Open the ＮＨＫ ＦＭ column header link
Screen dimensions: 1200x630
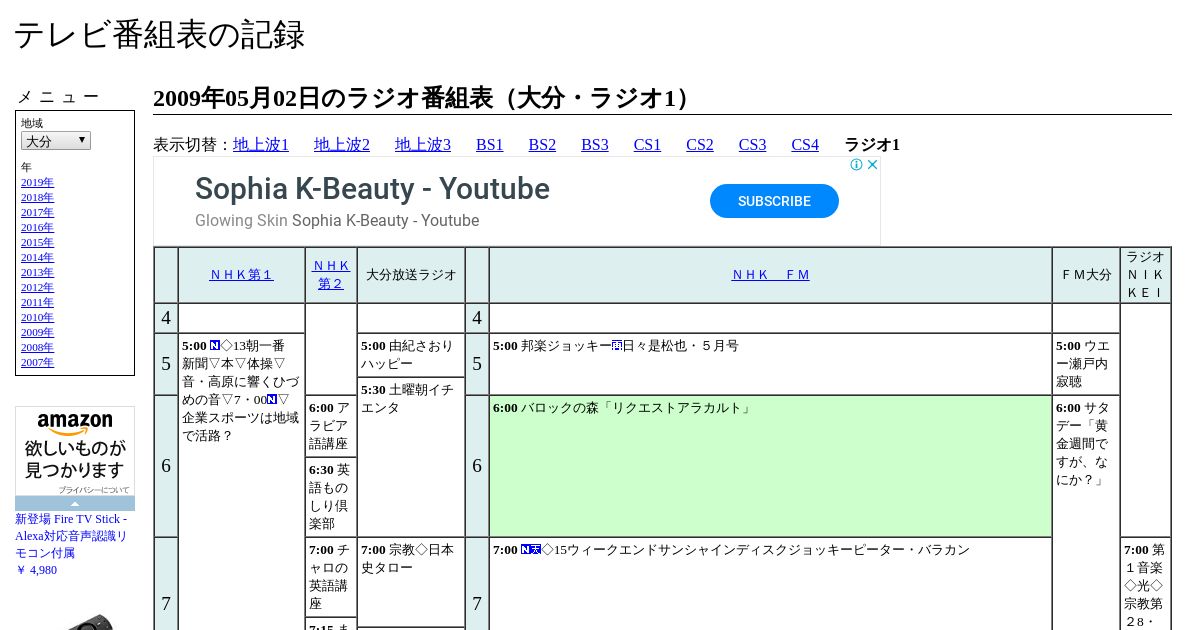click(x=770, y=275)
